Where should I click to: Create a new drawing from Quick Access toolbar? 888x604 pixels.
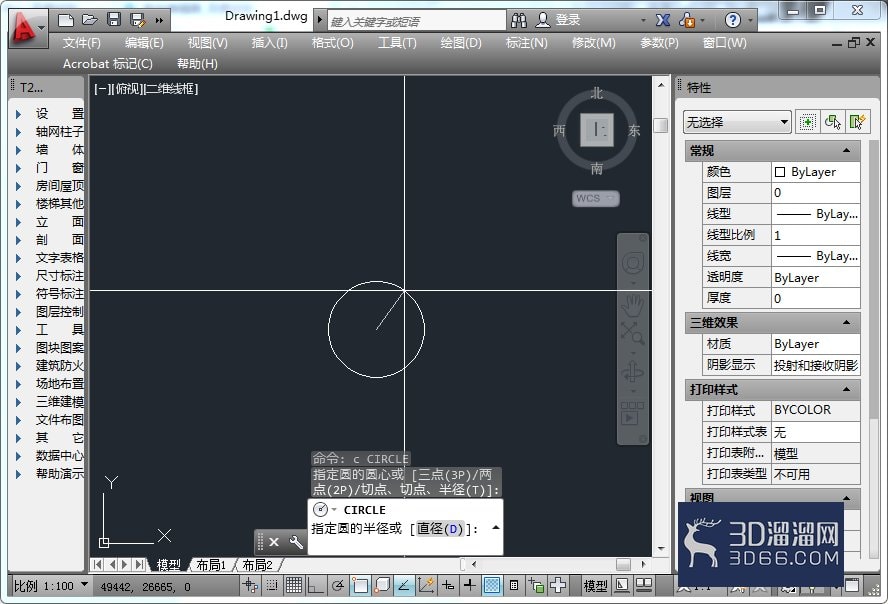pyautogui.click(x=66, y=20)
